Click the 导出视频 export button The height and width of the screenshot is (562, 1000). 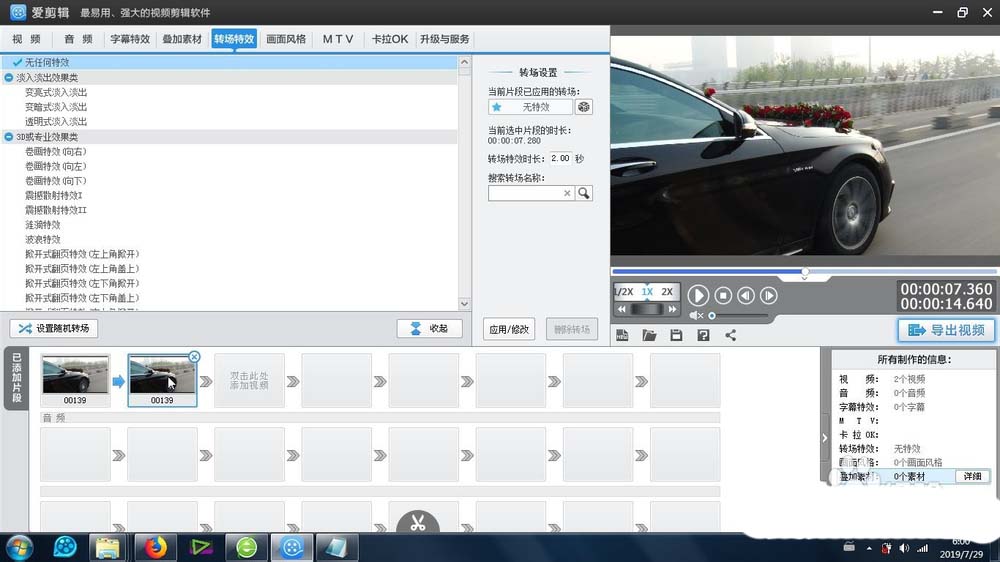tap(946, 330)
